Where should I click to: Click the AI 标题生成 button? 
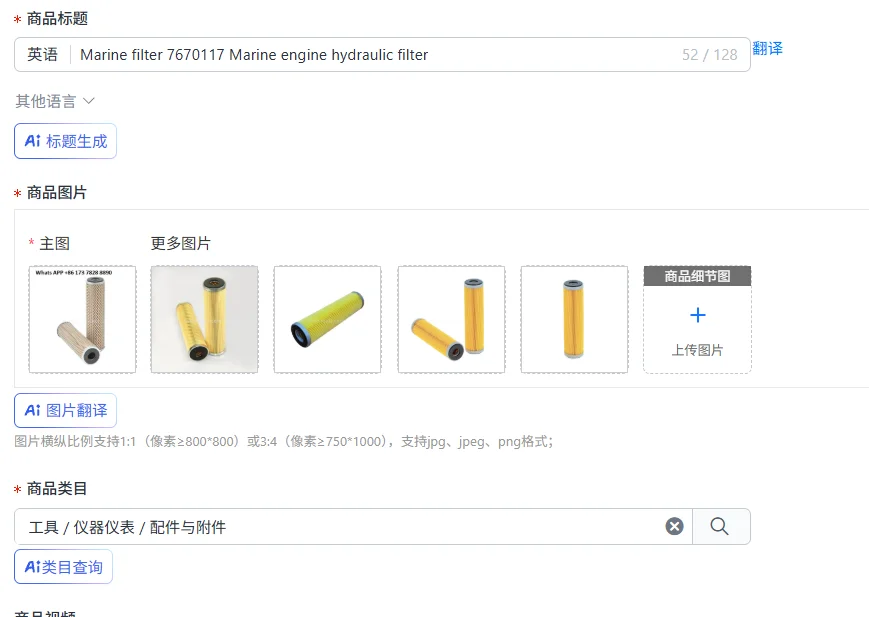tap(65, 141)
